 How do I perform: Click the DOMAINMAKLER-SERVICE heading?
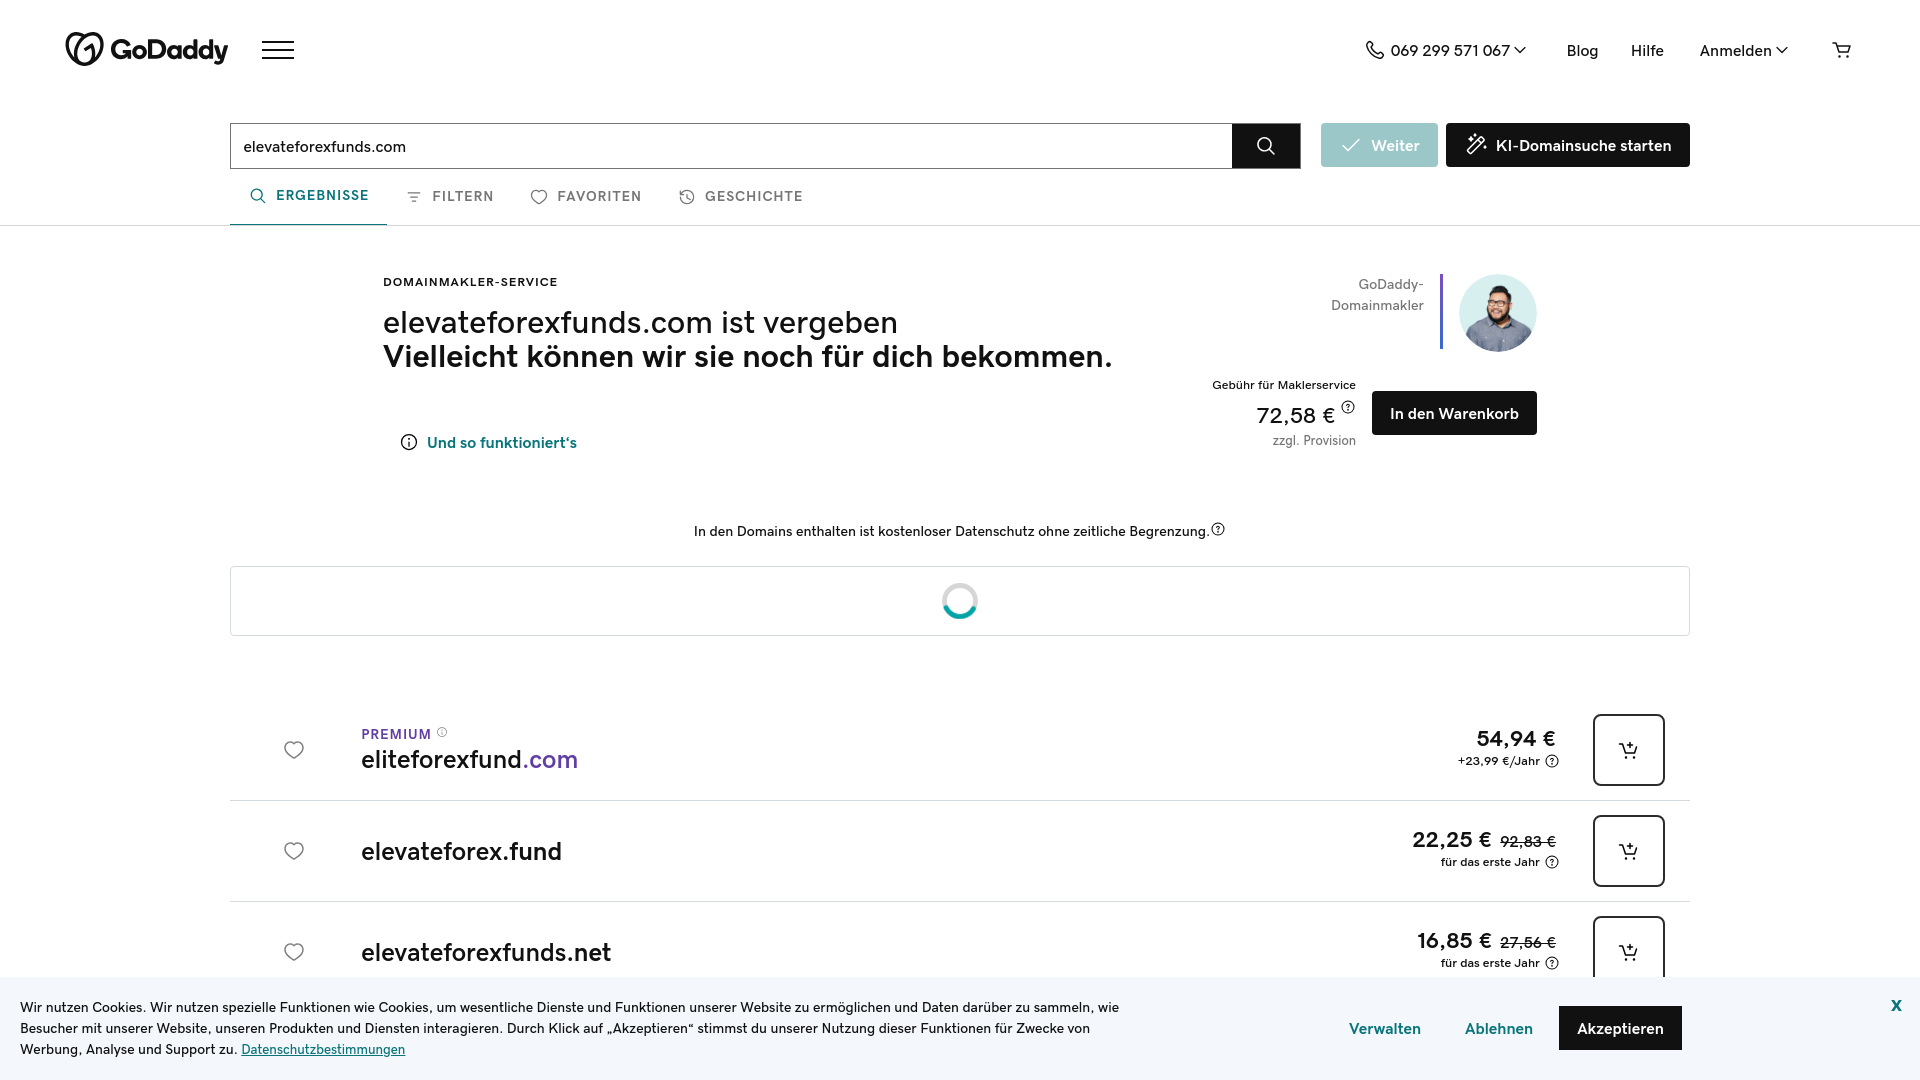click(470, 282)
